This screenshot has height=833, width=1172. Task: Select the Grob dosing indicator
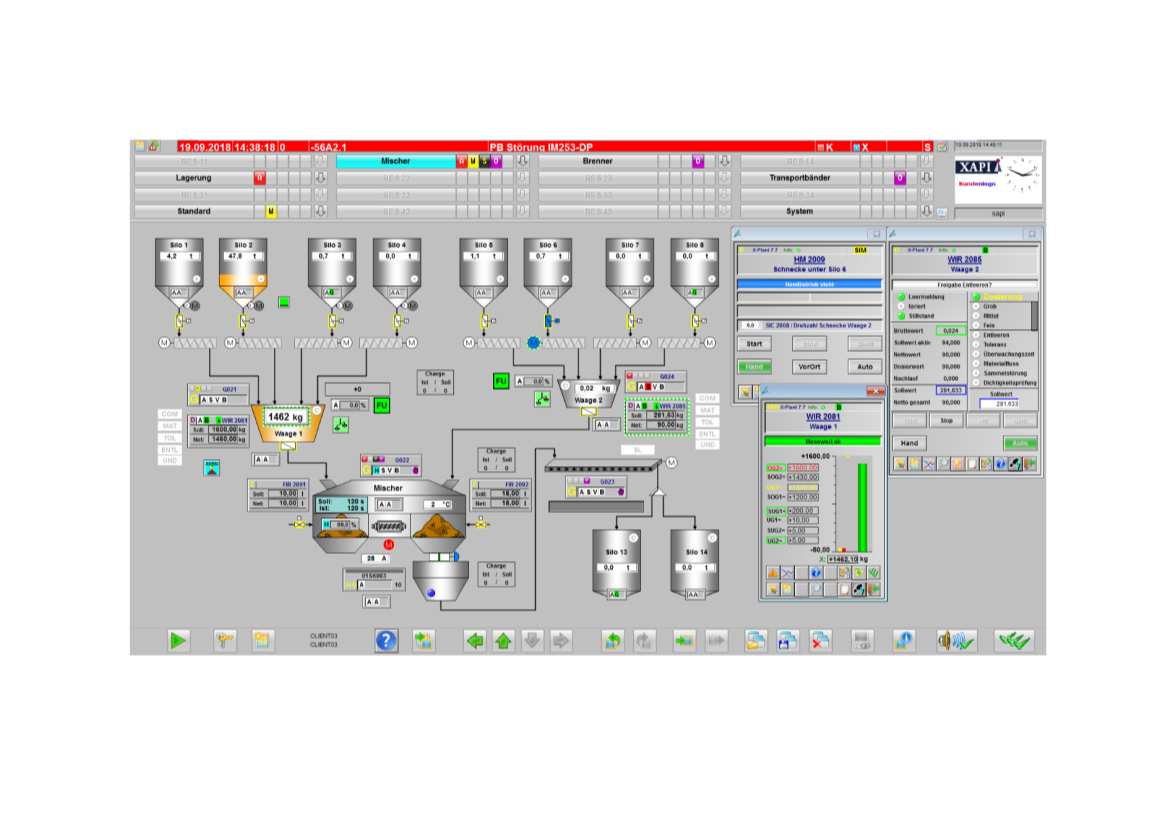(x=977, y=306)
